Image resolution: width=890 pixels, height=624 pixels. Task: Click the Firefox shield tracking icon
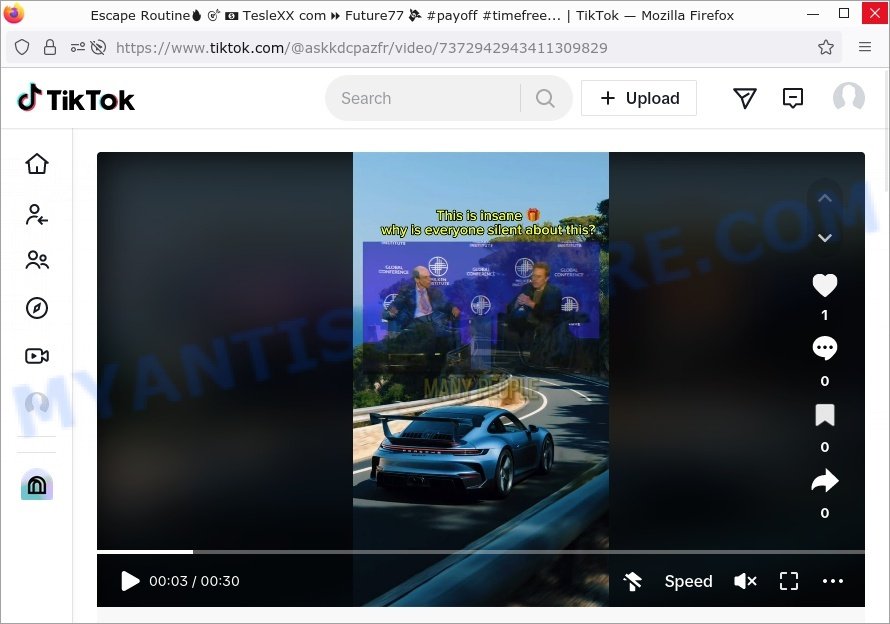point(22,47)
